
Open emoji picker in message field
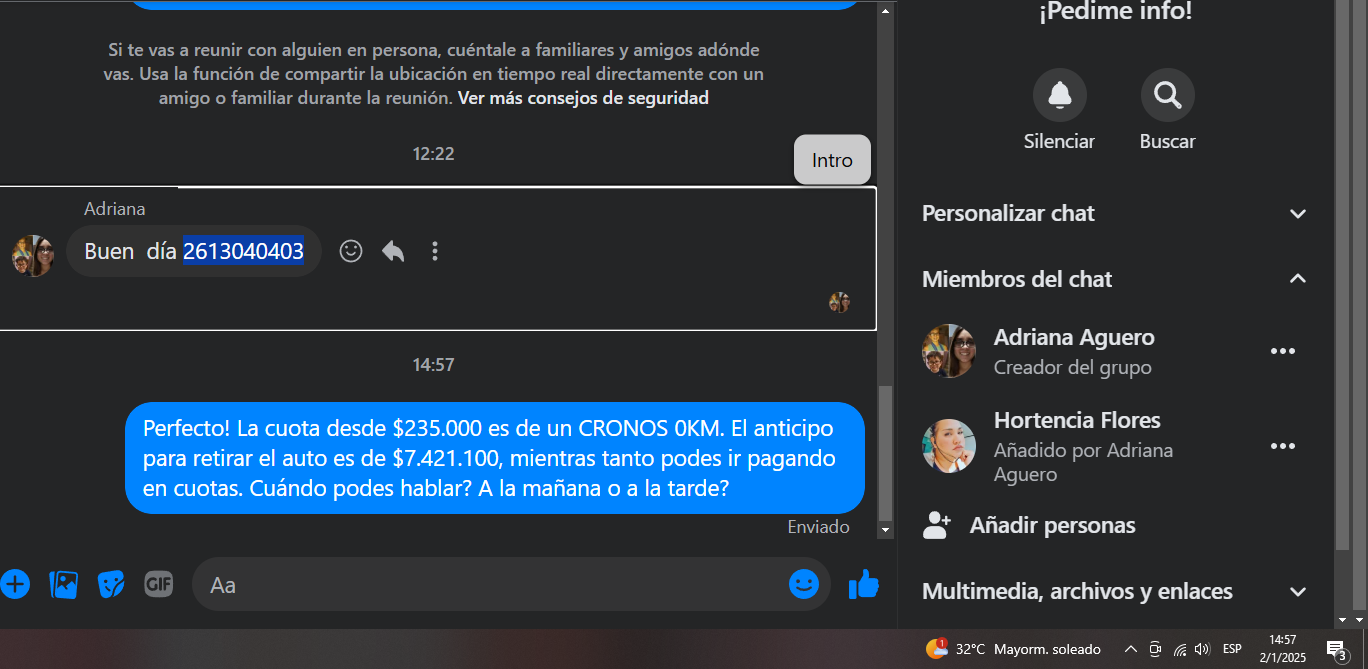[804, 584]
